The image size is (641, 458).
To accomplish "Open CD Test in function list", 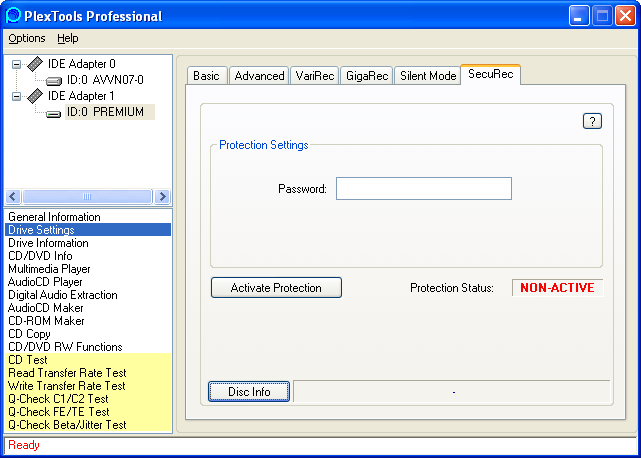I will [x=88, y=360].
